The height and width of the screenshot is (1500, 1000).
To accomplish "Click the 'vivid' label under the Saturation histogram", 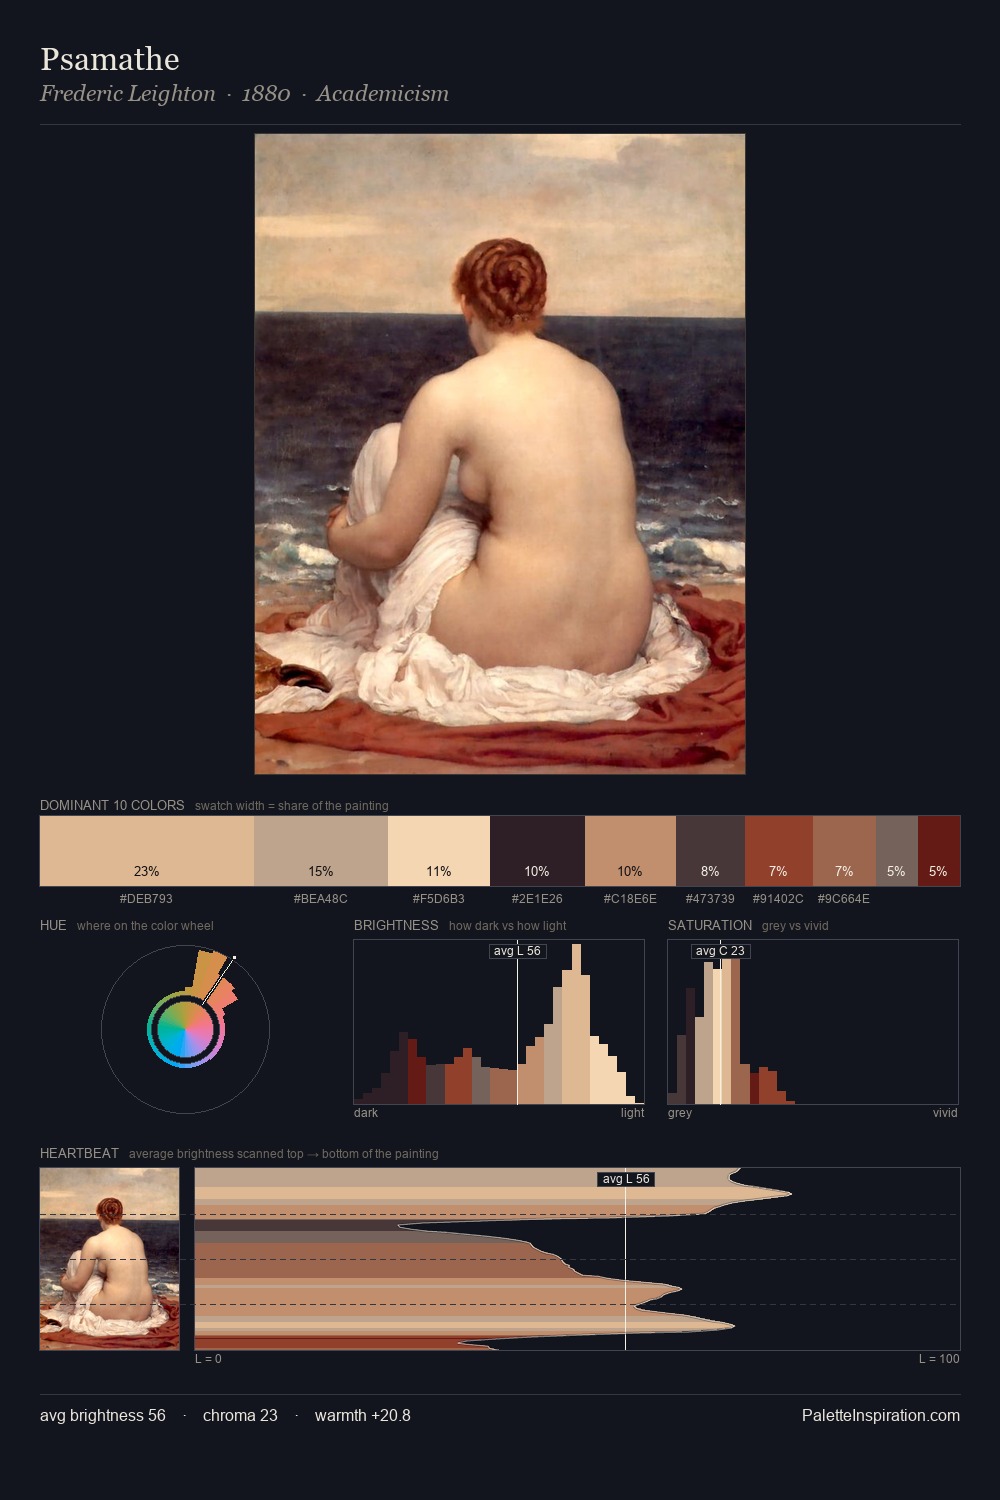I will pyautogui.click(x=945, y=1113).
